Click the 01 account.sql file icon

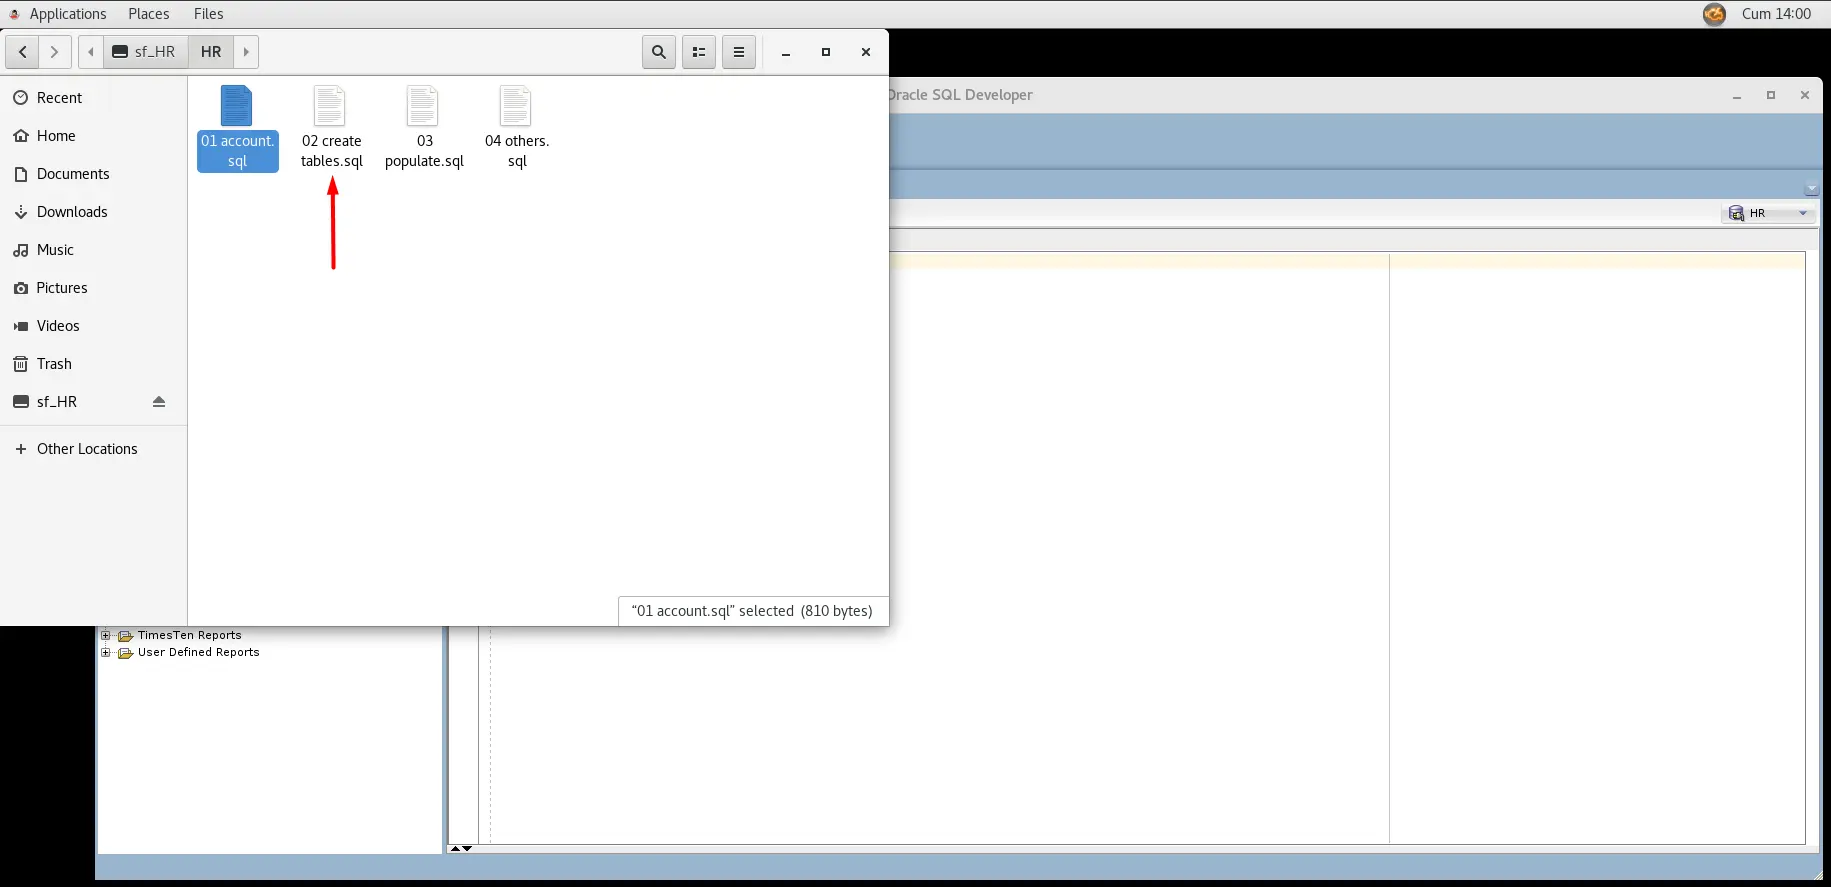237,108
